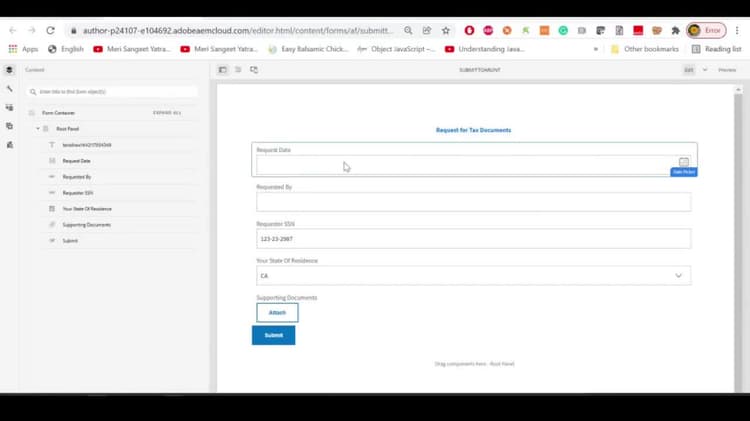
Task: Click the site lock icon in address bar
Action: 73,31
